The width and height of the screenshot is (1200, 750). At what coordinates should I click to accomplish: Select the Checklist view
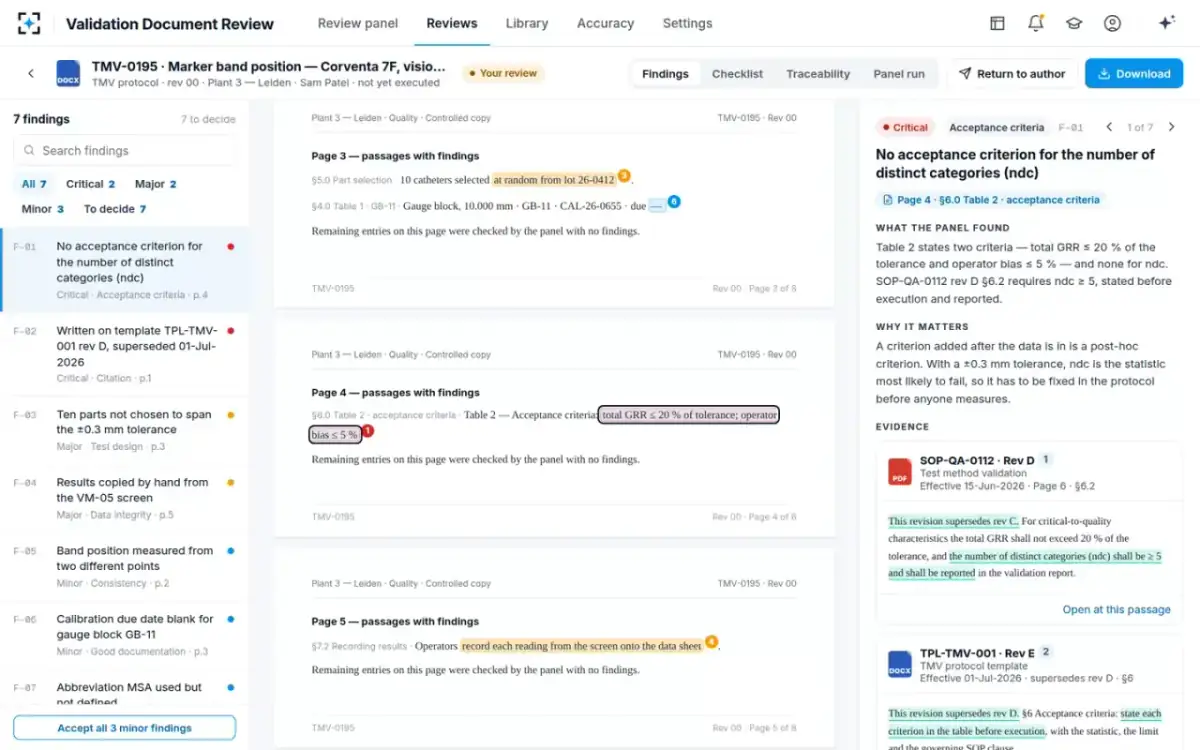coord(737,74)
